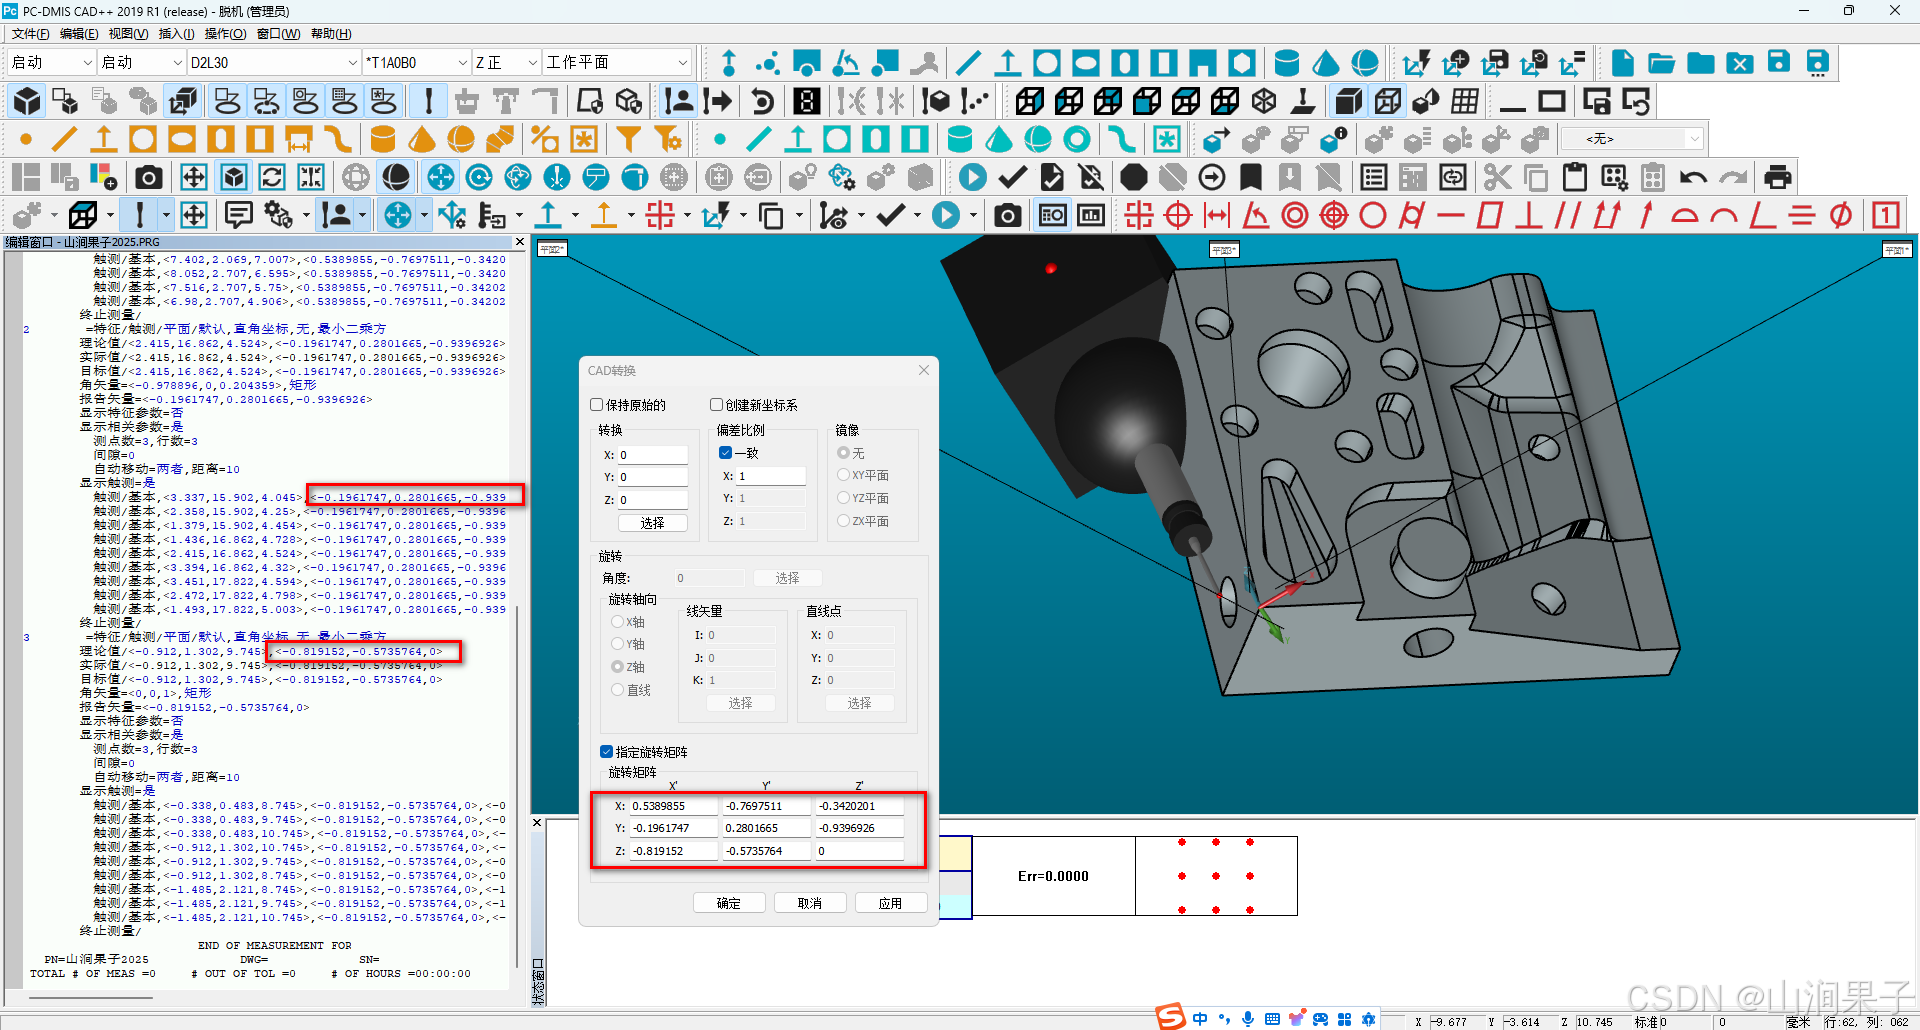Select the red parallelism dimension icon
This screenshot has width=1920, height=1030.
point(1567,215)
